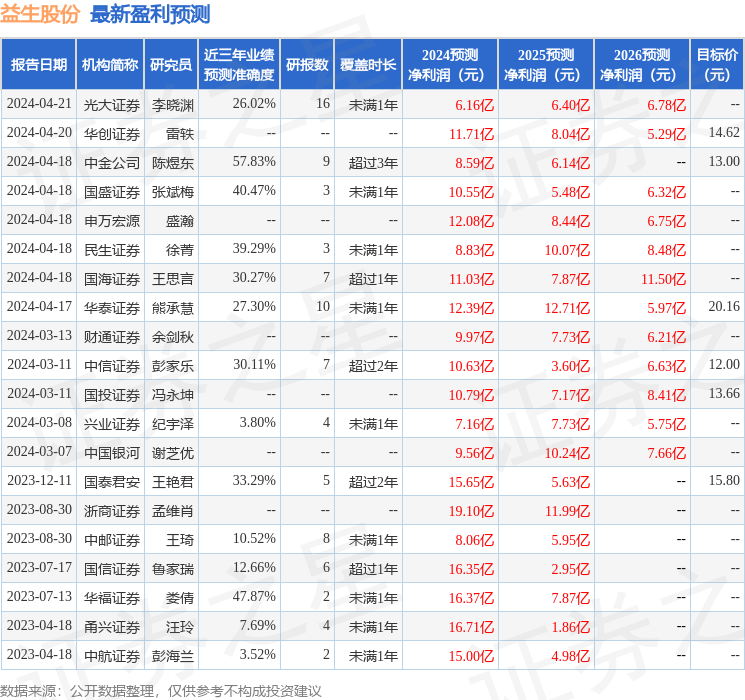Click the 机构简称 column header
This screenshot has height=700, width=745.
110,64
